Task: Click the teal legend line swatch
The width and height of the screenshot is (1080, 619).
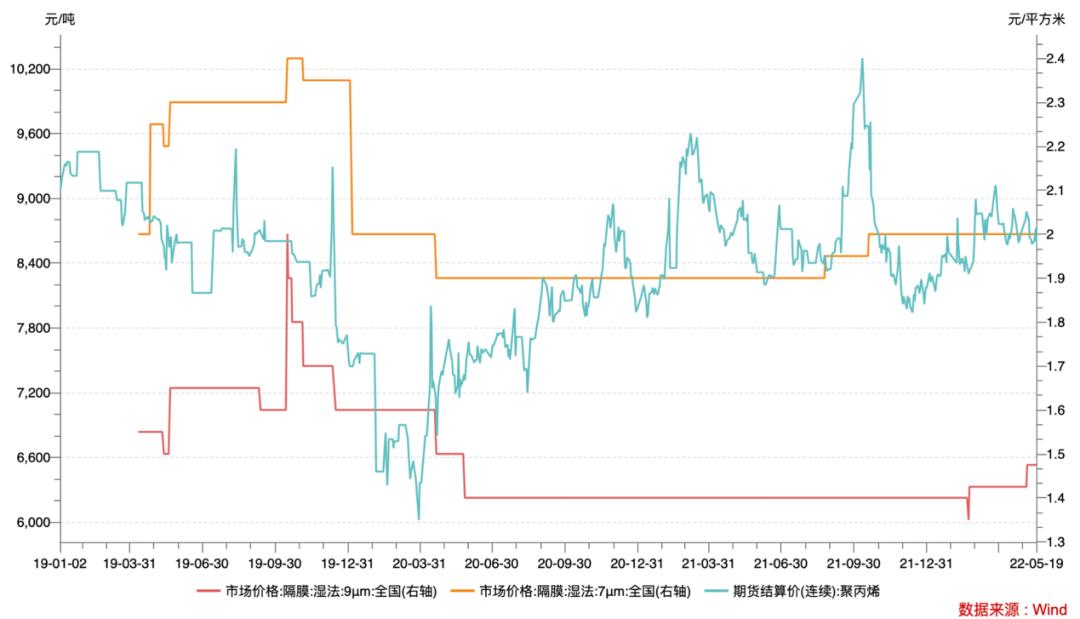Action: tap(715, 591)
